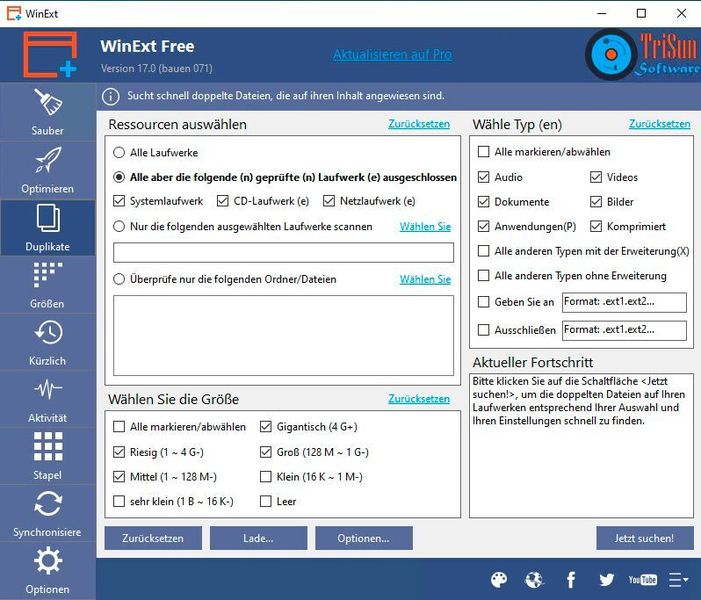Viewport: 701px width, 600px height.
Task: Open the Stapel batch grid tool
Action: tap(47, 456)
